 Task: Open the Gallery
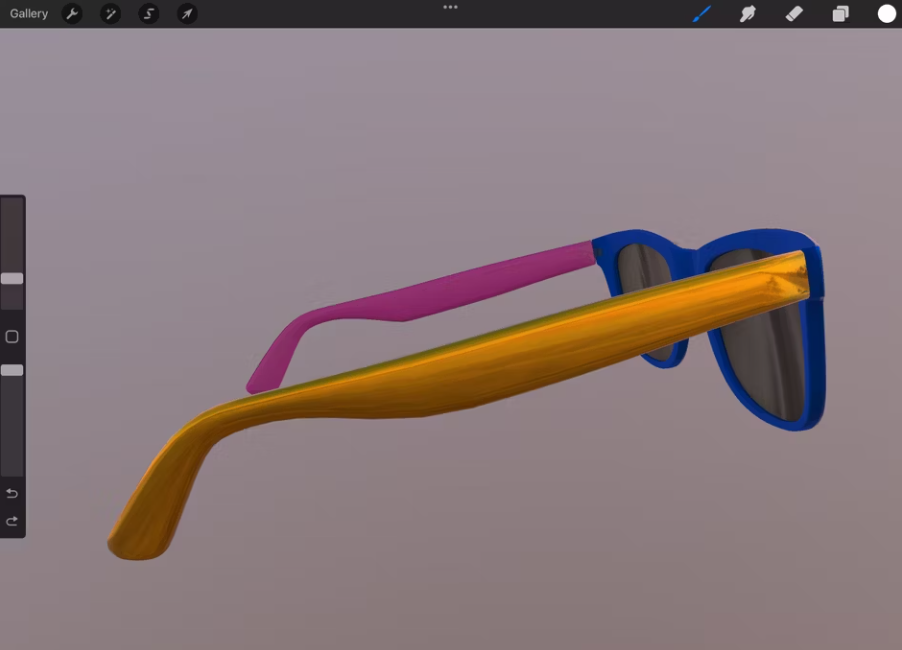click(29, 13)
